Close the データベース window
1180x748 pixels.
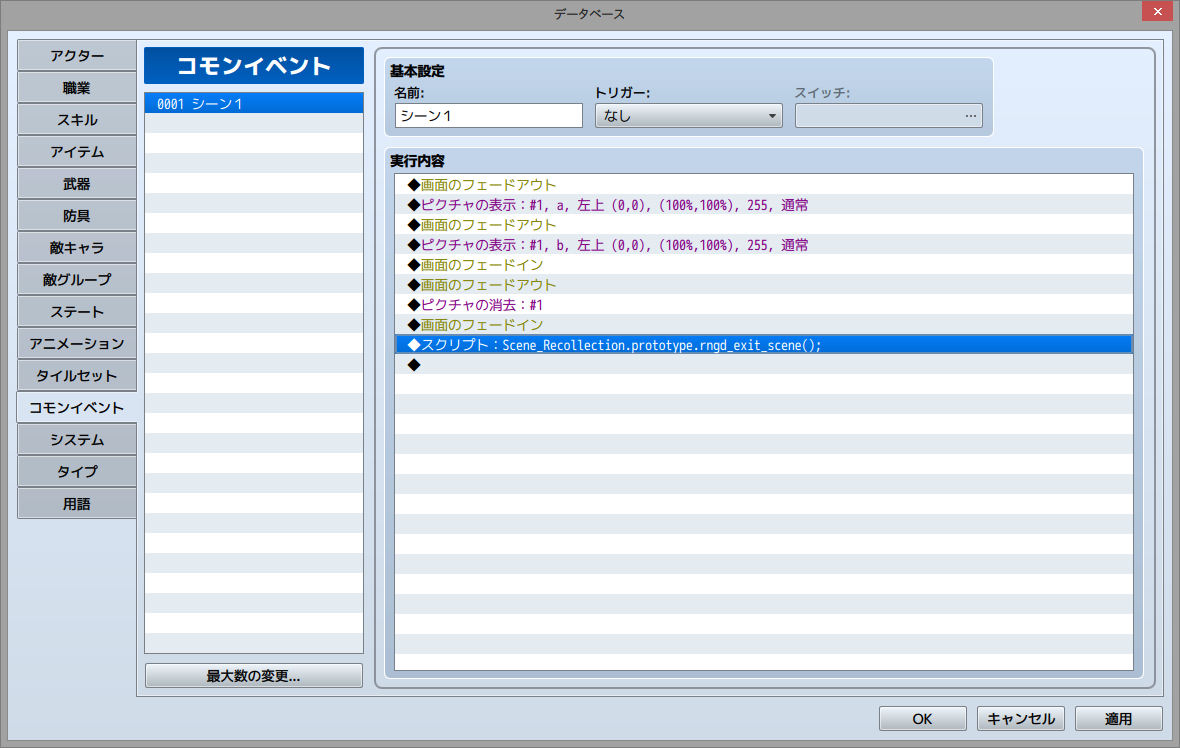coord(1157,11)
